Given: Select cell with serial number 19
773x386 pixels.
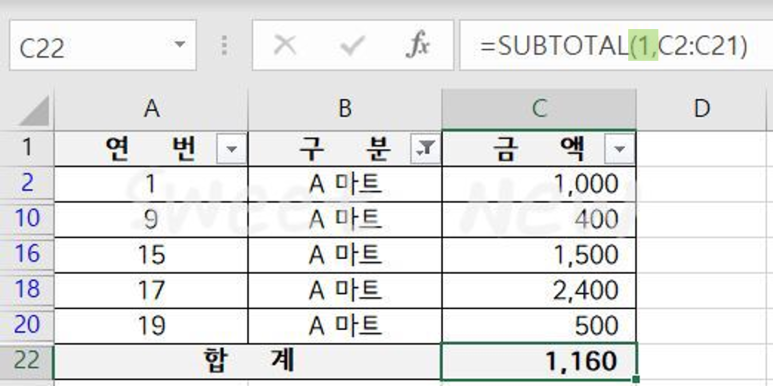Looking at the screenshot, I should click(x=151, y=326).
